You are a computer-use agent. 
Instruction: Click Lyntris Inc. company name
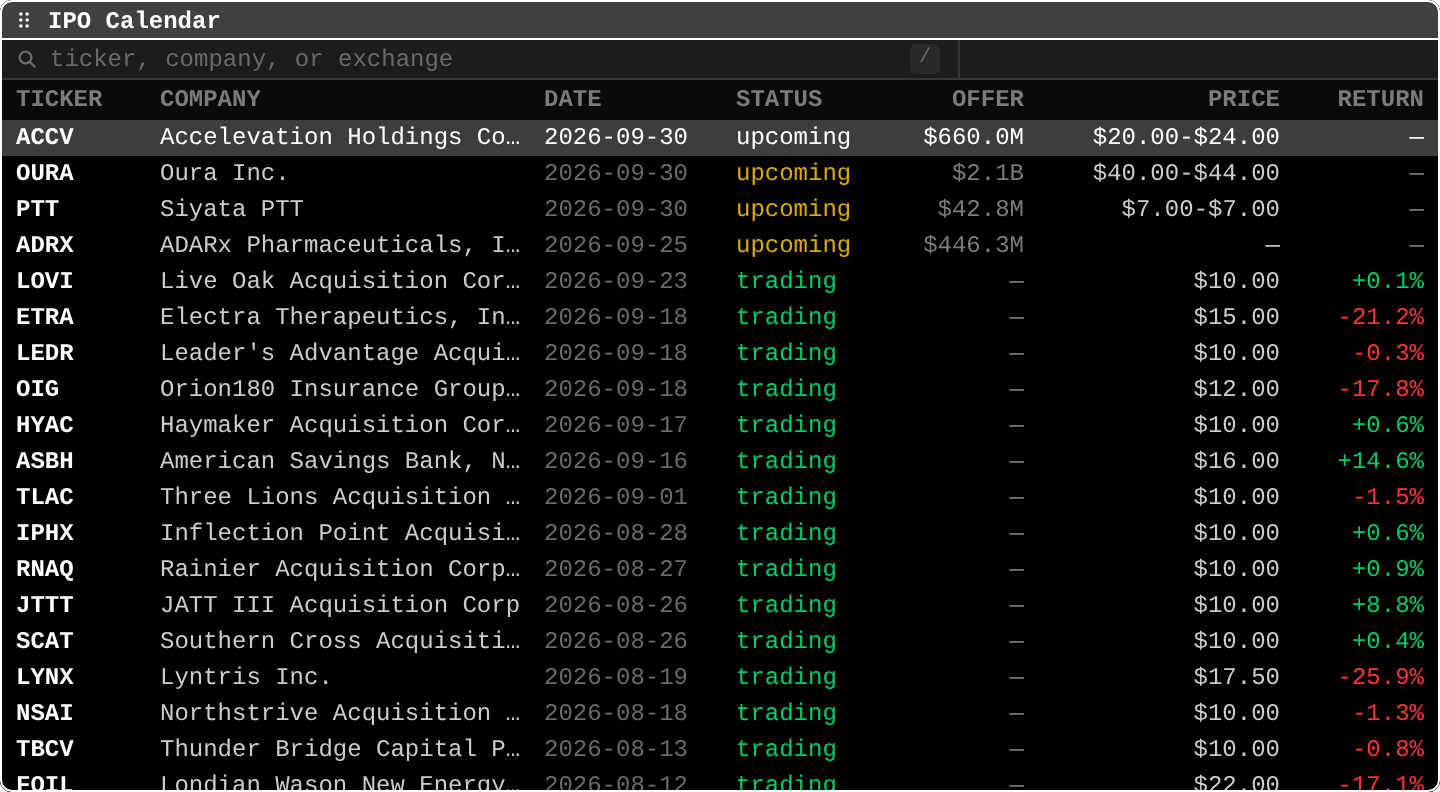tap(246, 677)
